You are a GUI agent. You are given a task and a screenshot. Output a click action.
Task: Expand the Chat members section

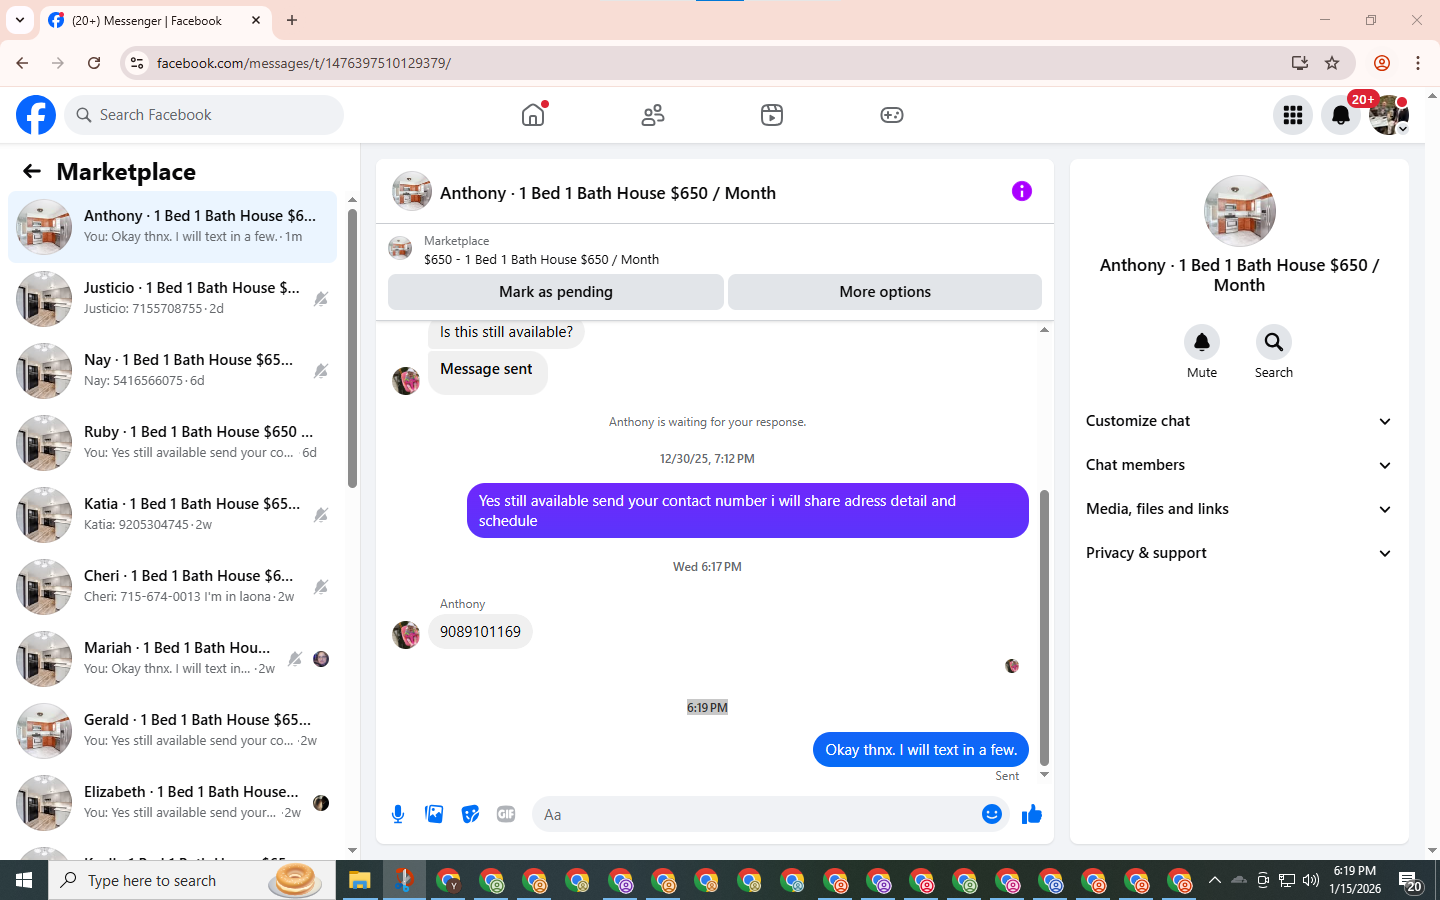tap(1239, 465)
